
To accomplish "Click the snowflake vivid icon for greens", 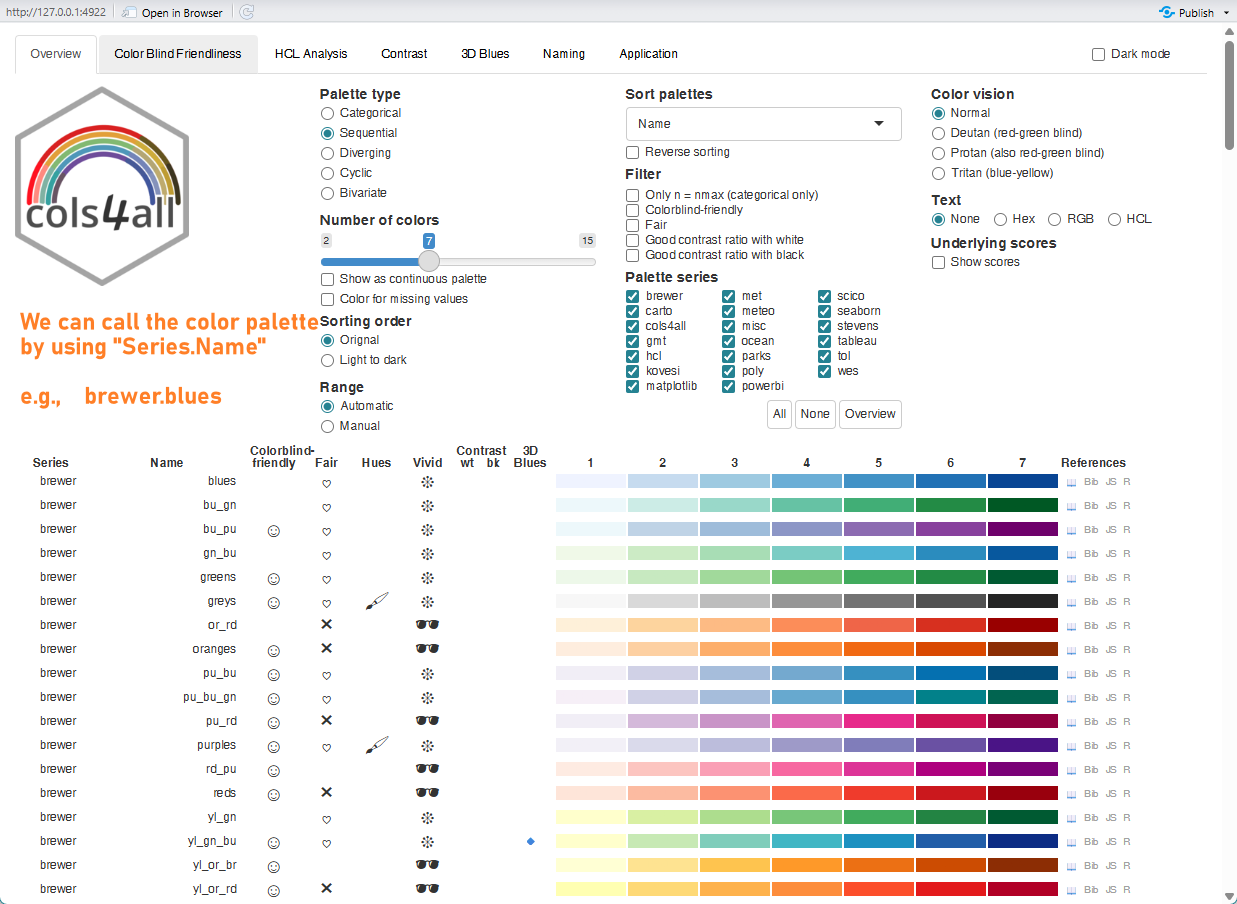I will 427,578.
